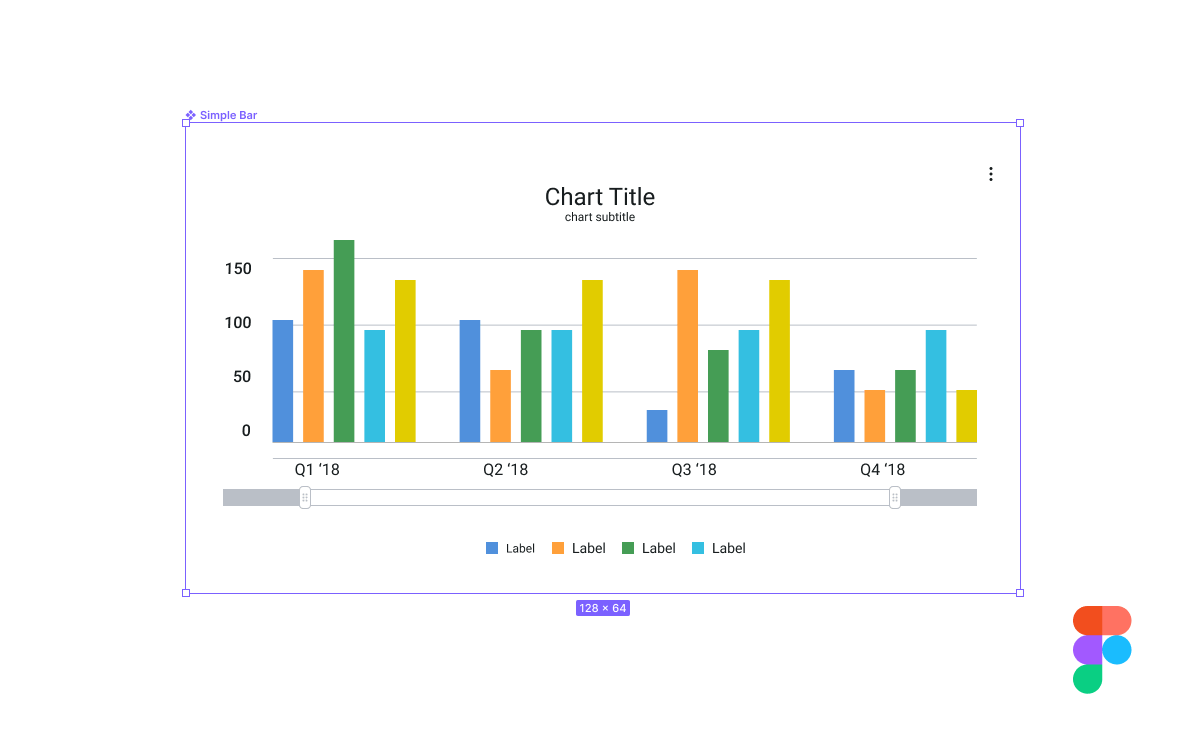Click the Figma logo in the corner

[1103, 649]
